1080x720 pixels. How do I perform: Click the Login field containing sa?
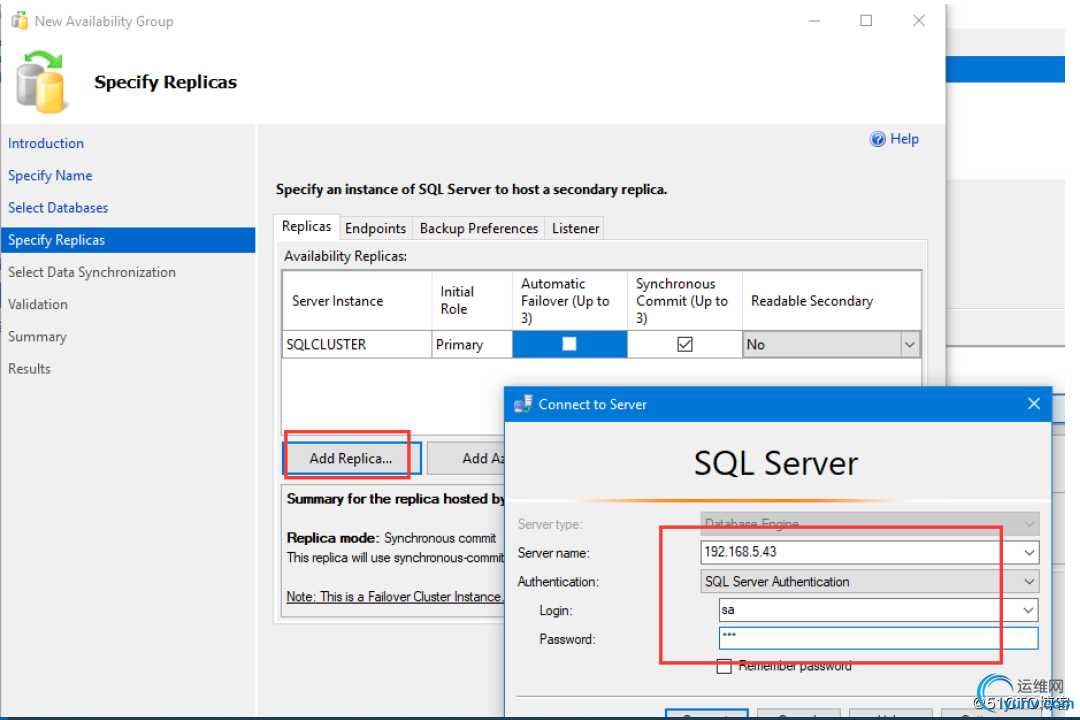click(x=878, y=610)
